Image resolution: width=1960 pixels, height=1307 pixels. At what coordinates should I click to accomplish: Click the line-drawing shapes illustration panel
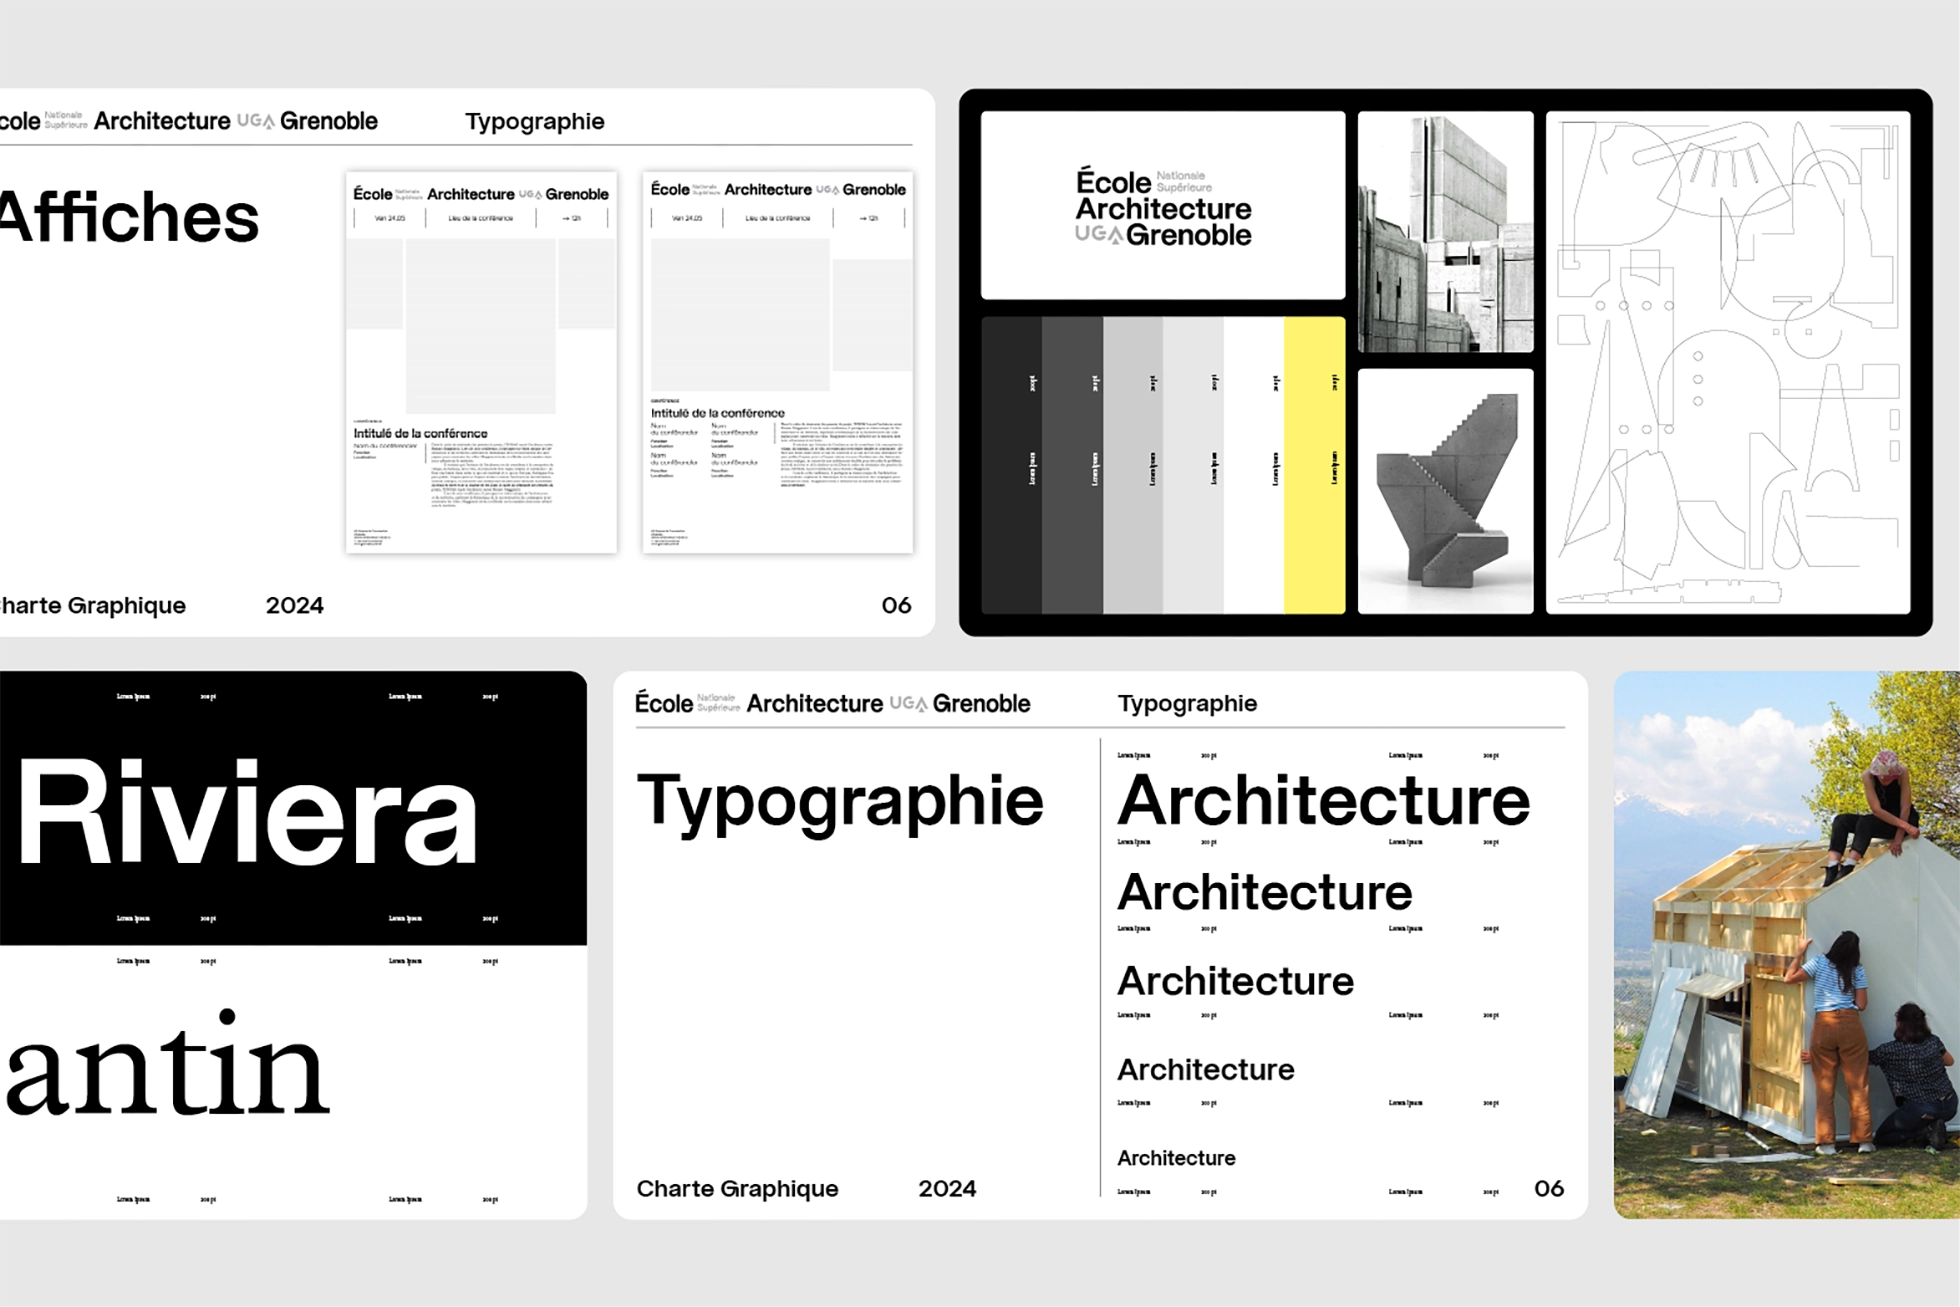click(x=1727, y=362)
